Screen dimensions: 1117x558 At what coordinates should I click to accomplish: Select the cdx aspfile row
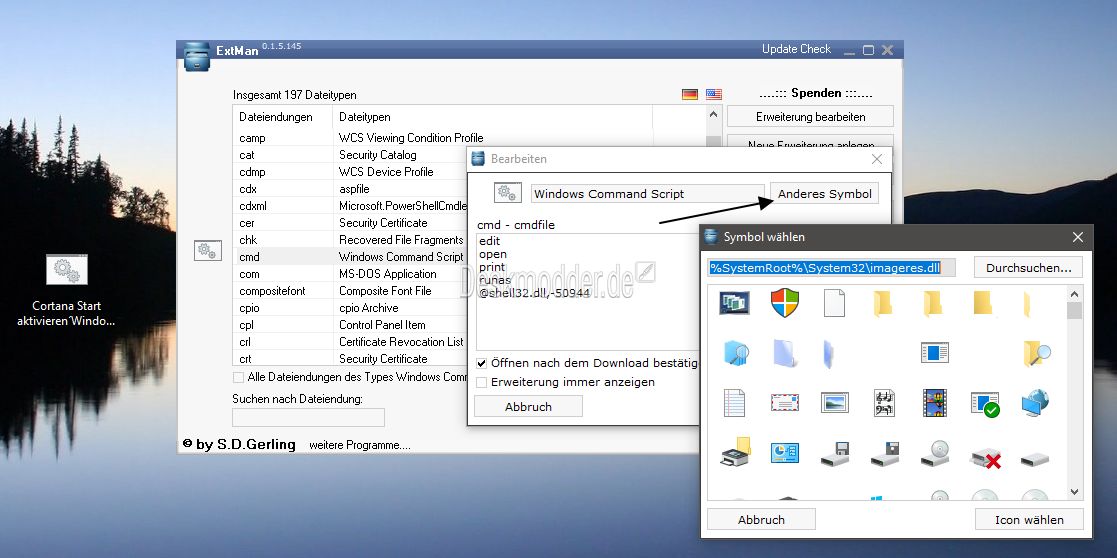[x=350, y=189]
